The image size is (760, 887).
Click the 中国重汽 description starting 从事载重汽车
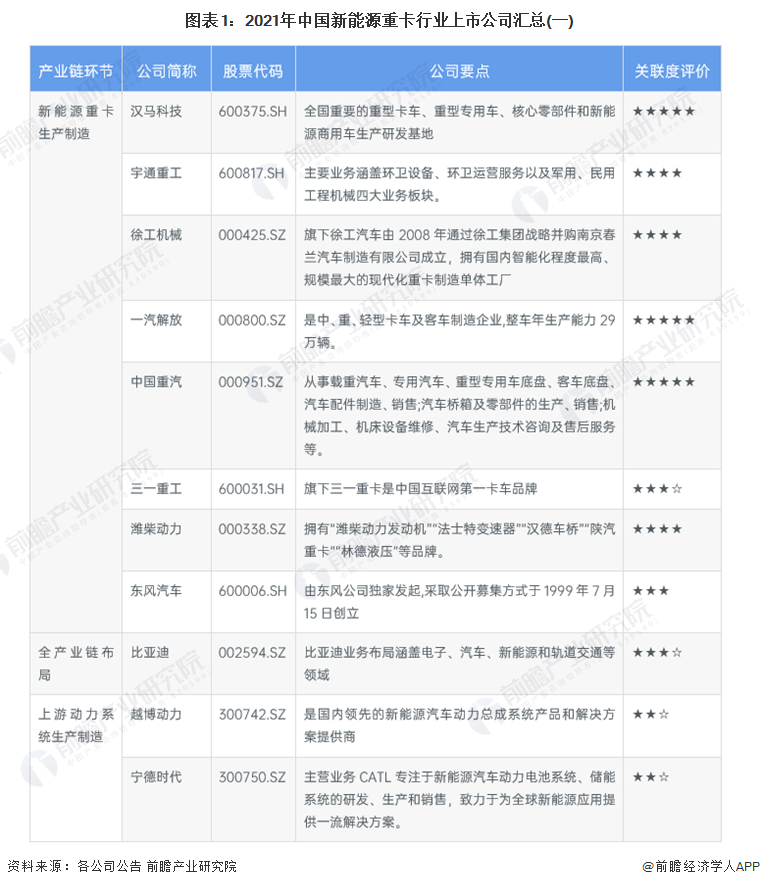pyautogui.click(x=459, y=415)
